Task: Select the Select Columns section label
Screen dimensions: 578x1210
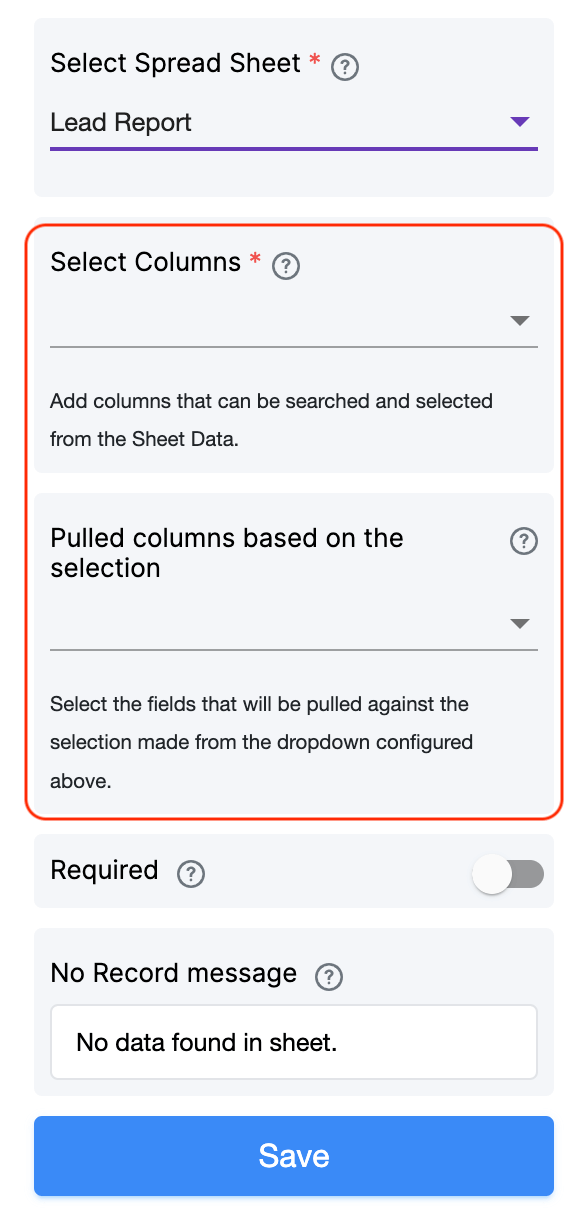Action: coord(146,262)
